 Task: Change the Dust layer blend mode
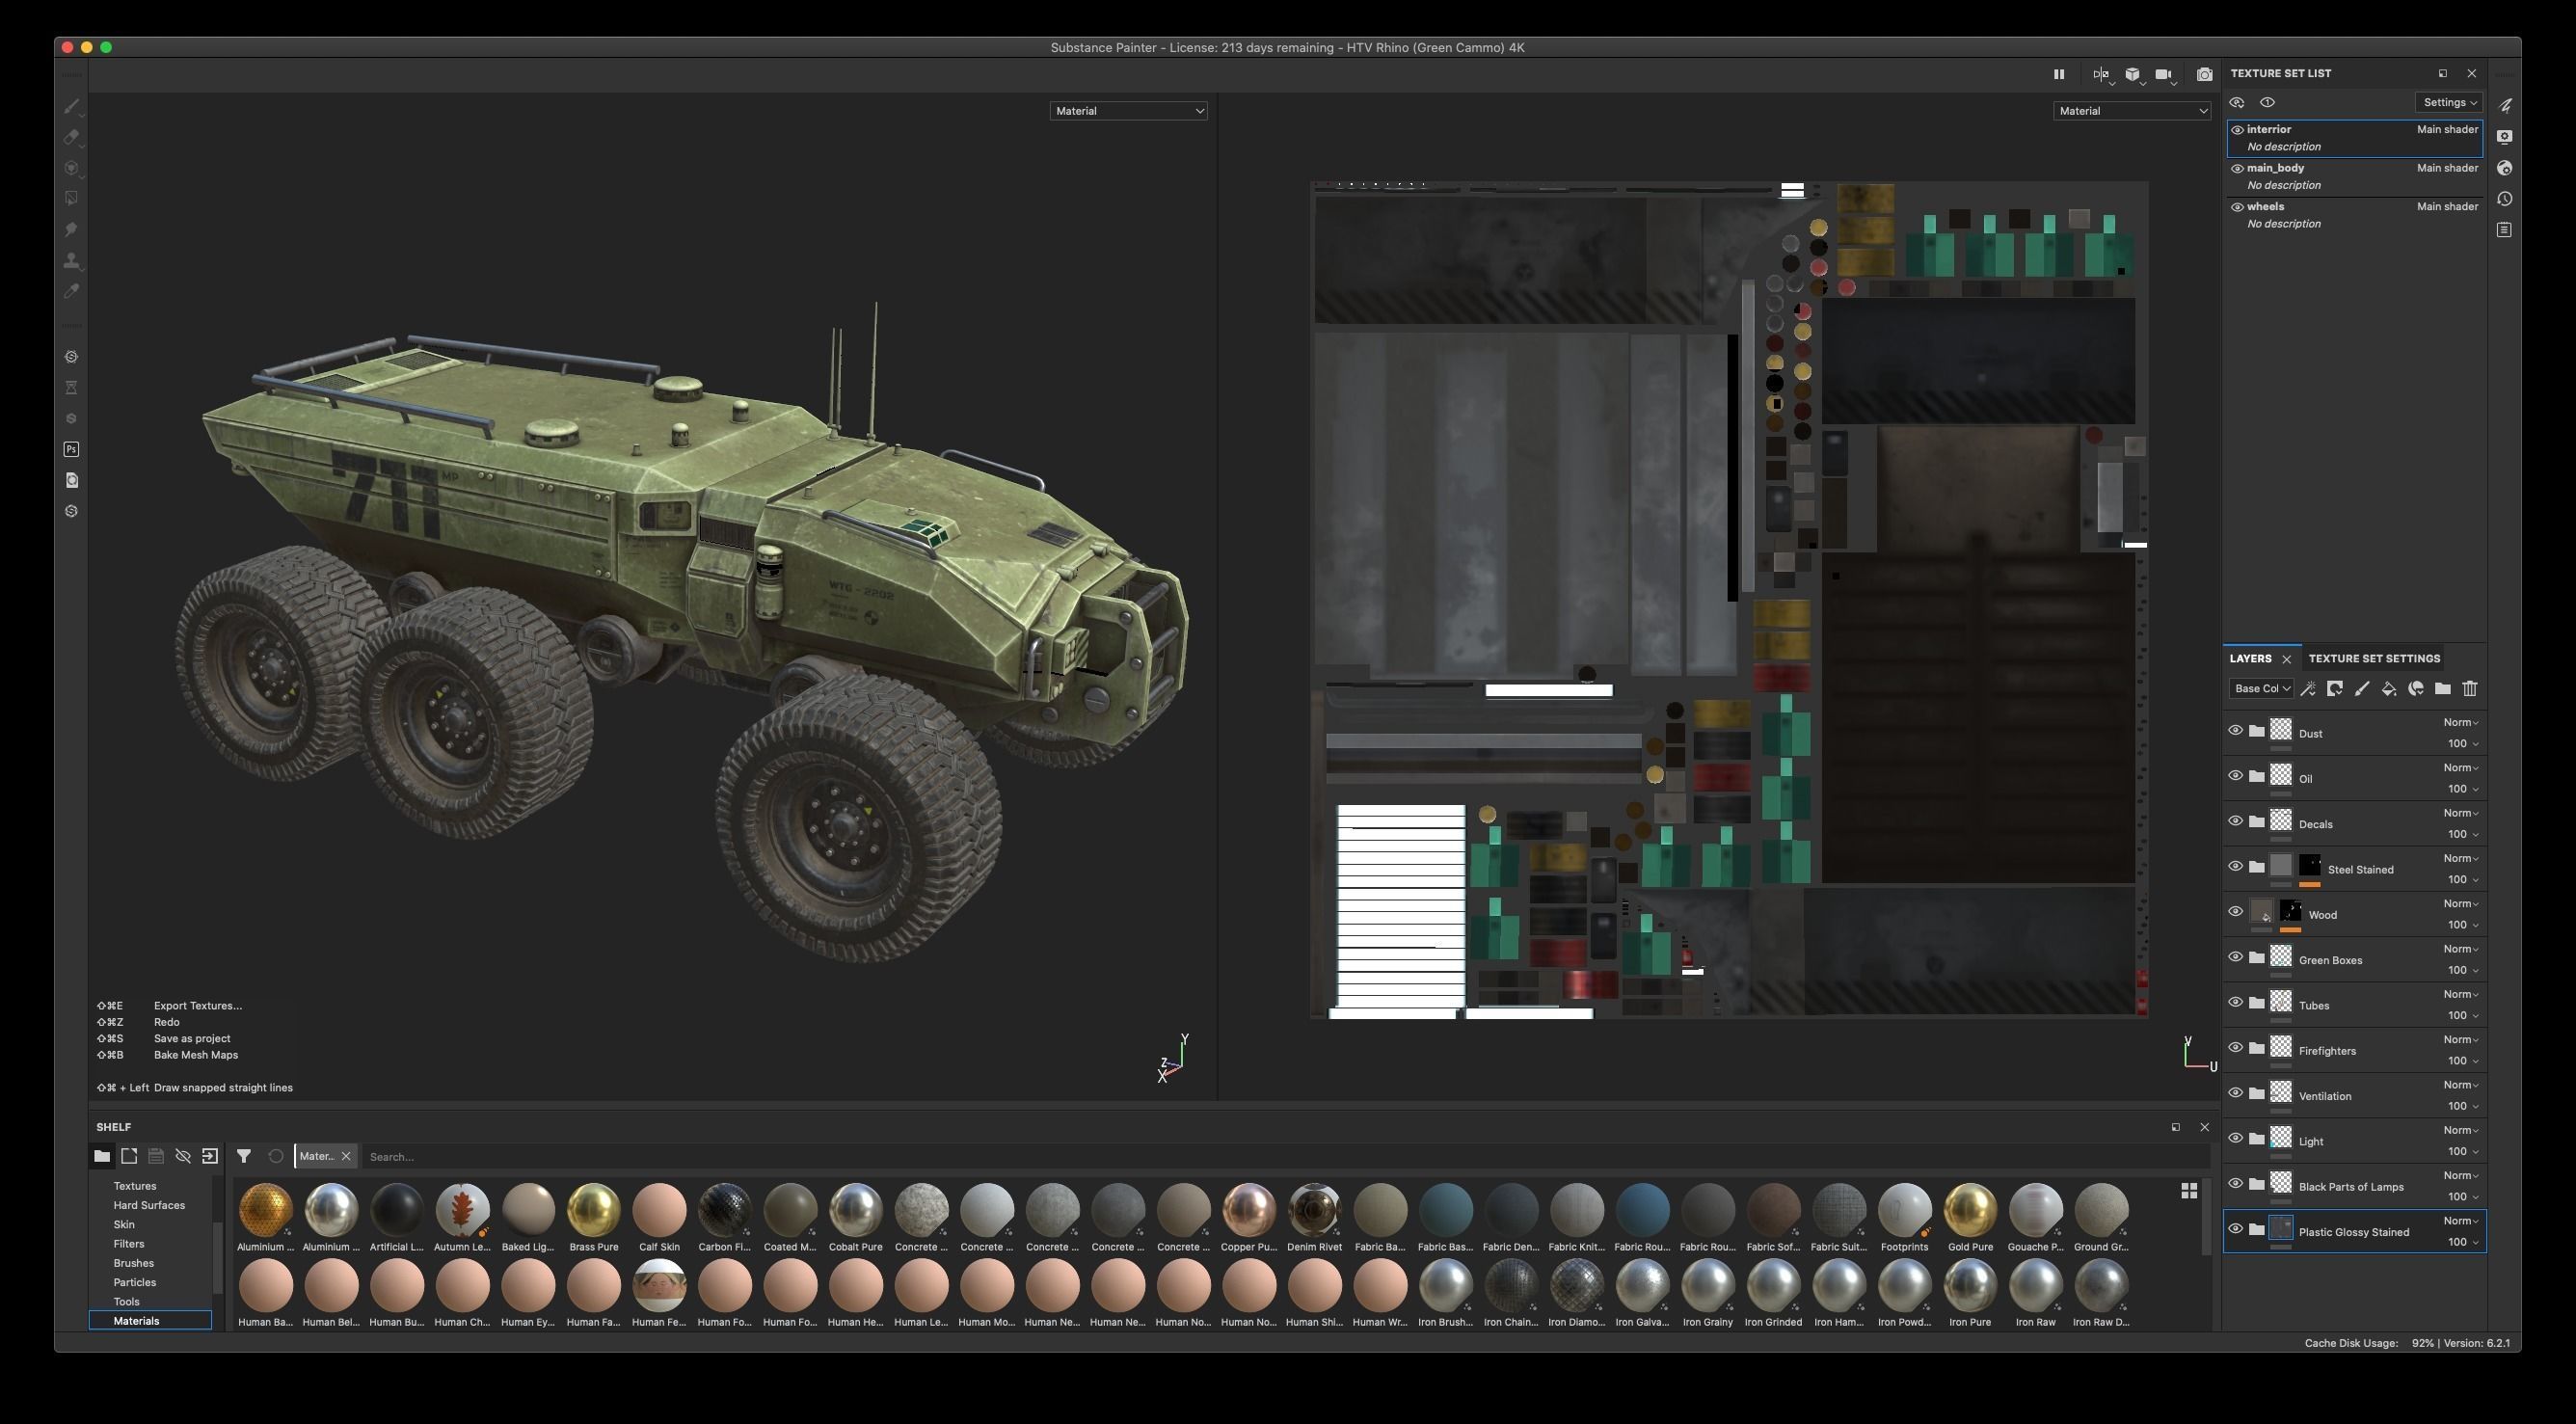coord(2460,722)
